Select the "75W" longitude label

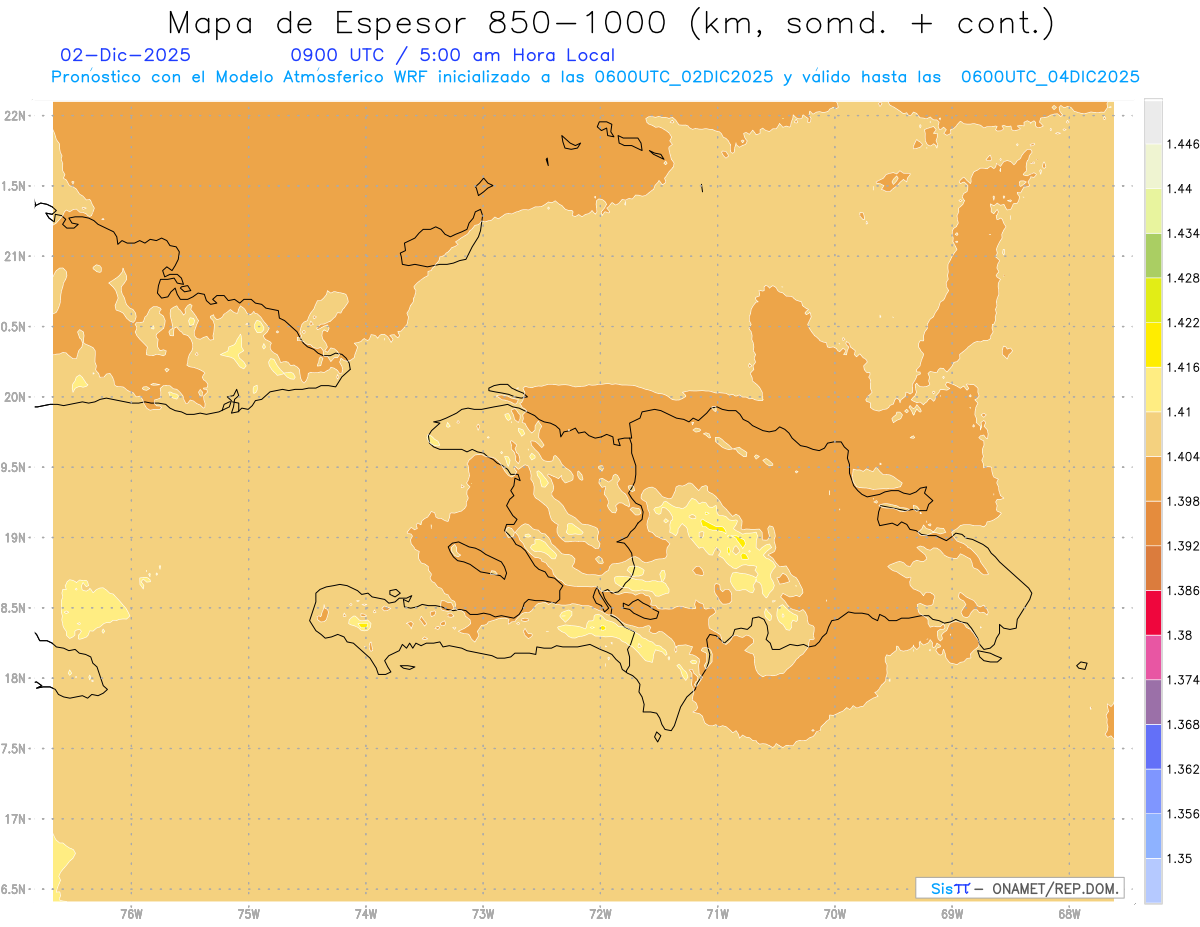248,913
